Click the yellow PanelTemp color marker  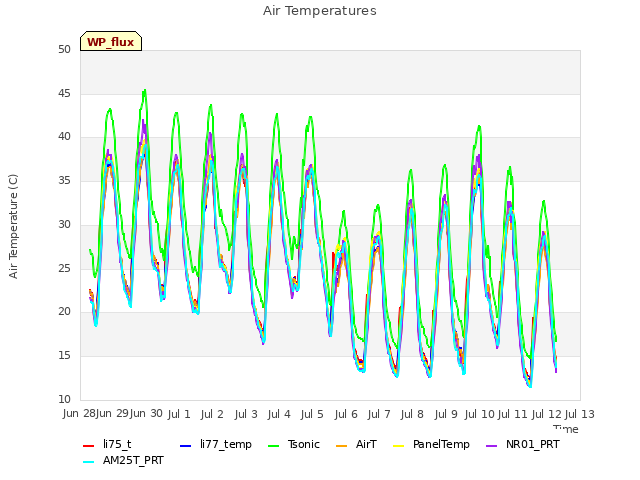coord(398,446)
